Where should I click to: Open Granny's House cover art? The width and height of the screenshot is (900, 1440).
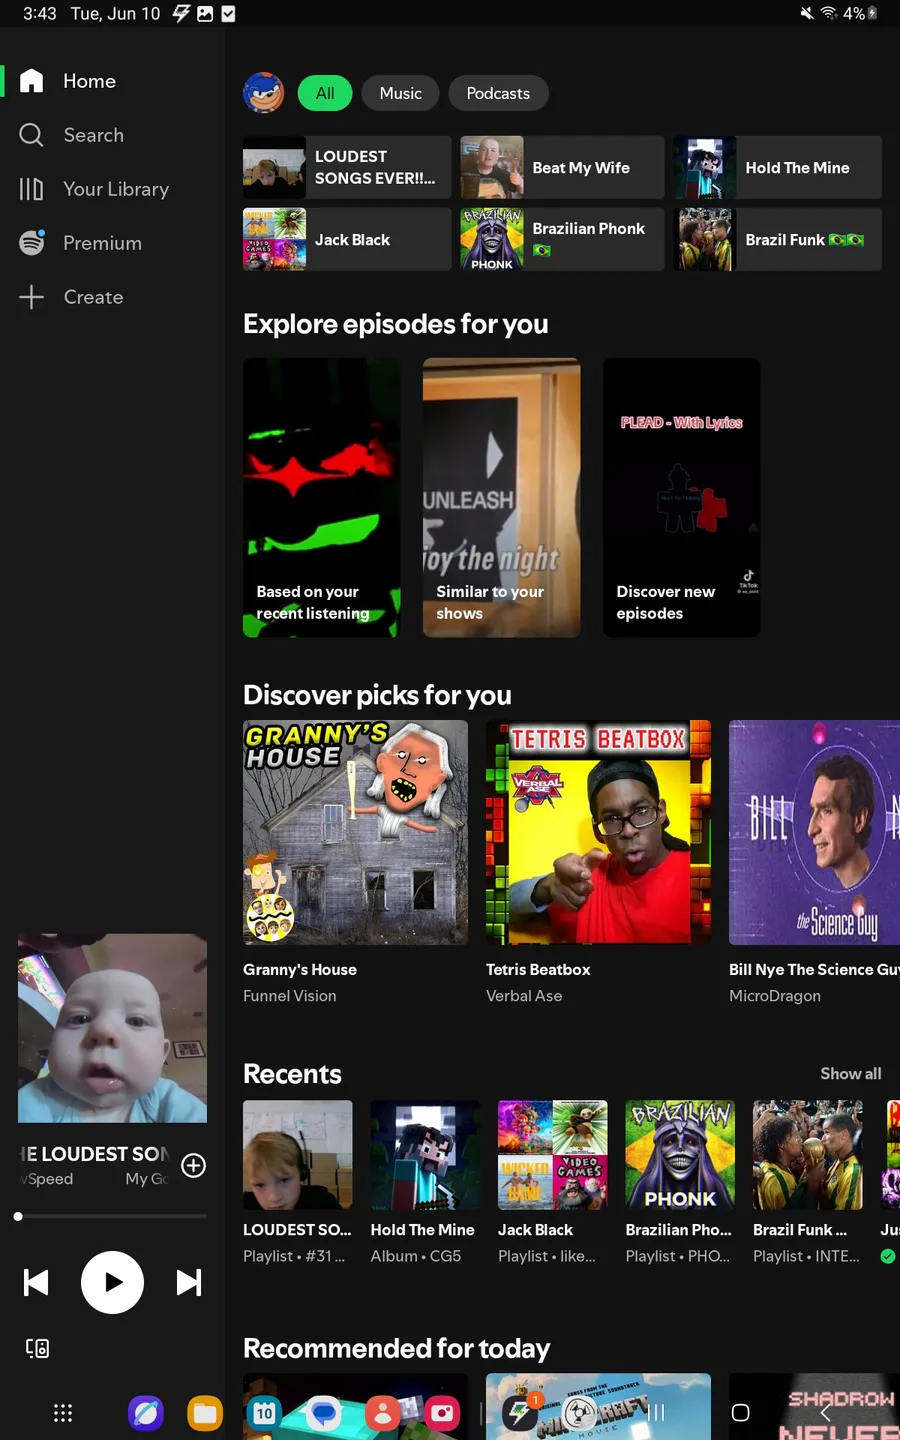pos(355,832)
